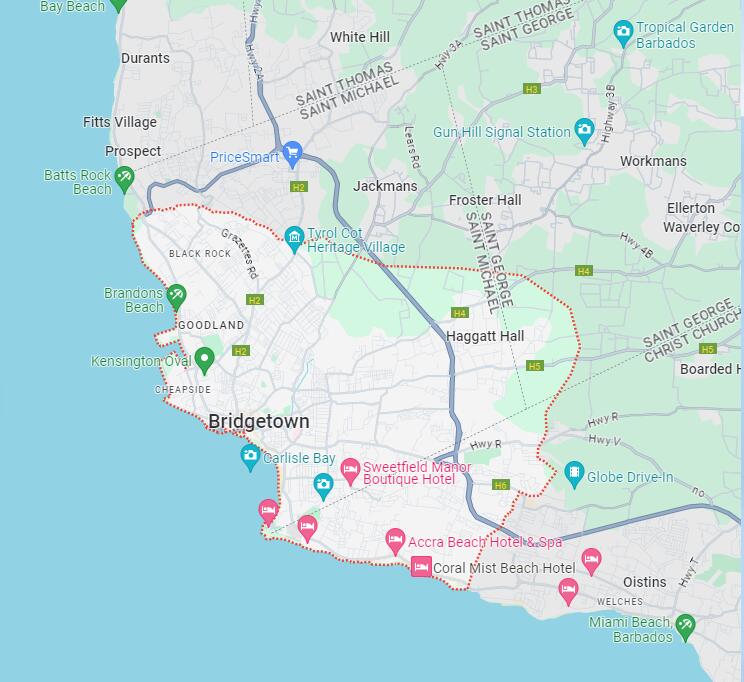744x682 pixels.
Task: Select the Jackmans area label
Action: pos(385,186)
